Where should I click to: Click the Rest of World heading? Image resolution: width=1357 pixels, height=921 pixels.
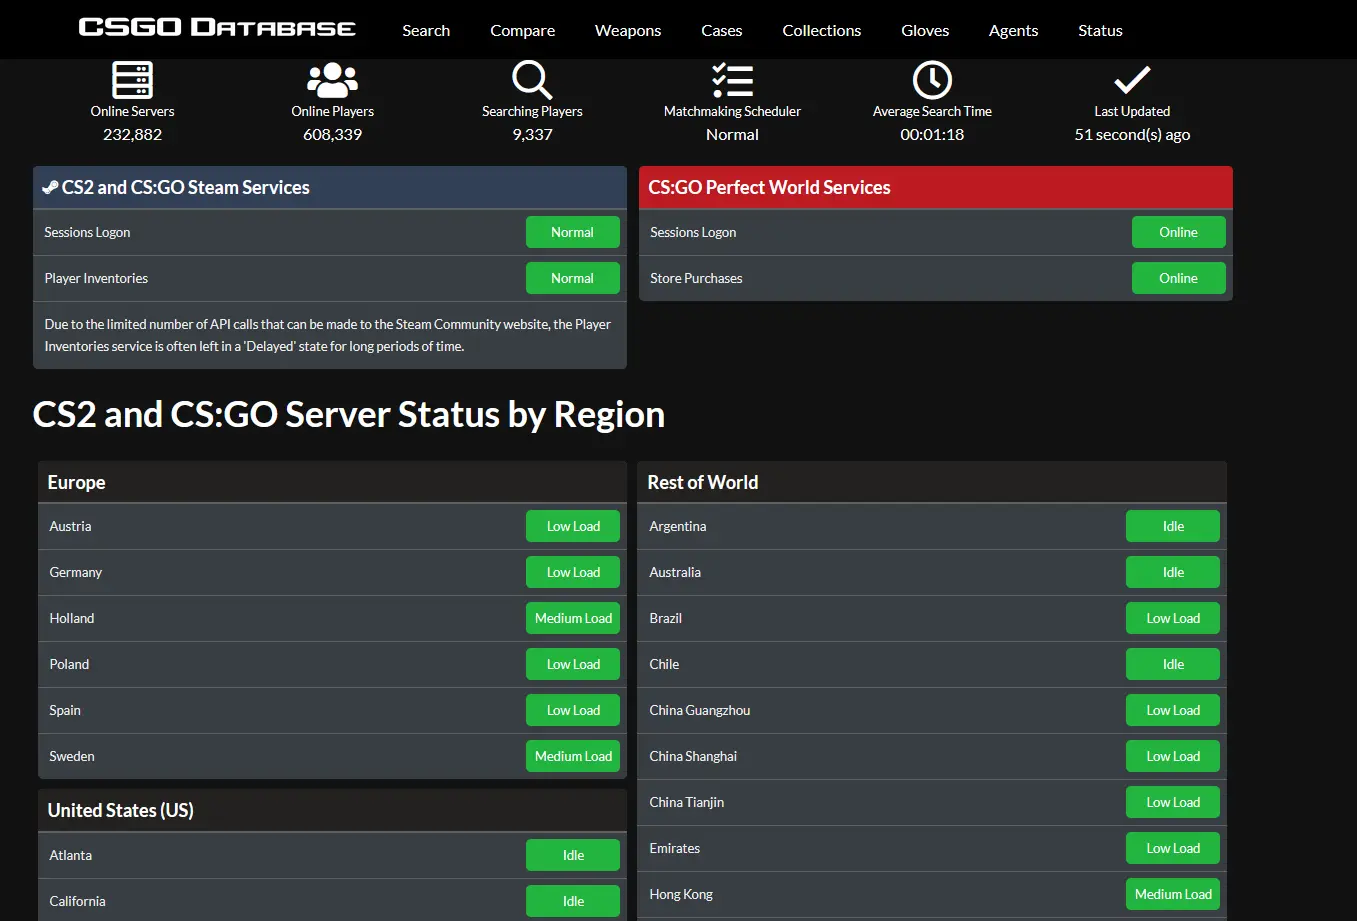point(703,482)
